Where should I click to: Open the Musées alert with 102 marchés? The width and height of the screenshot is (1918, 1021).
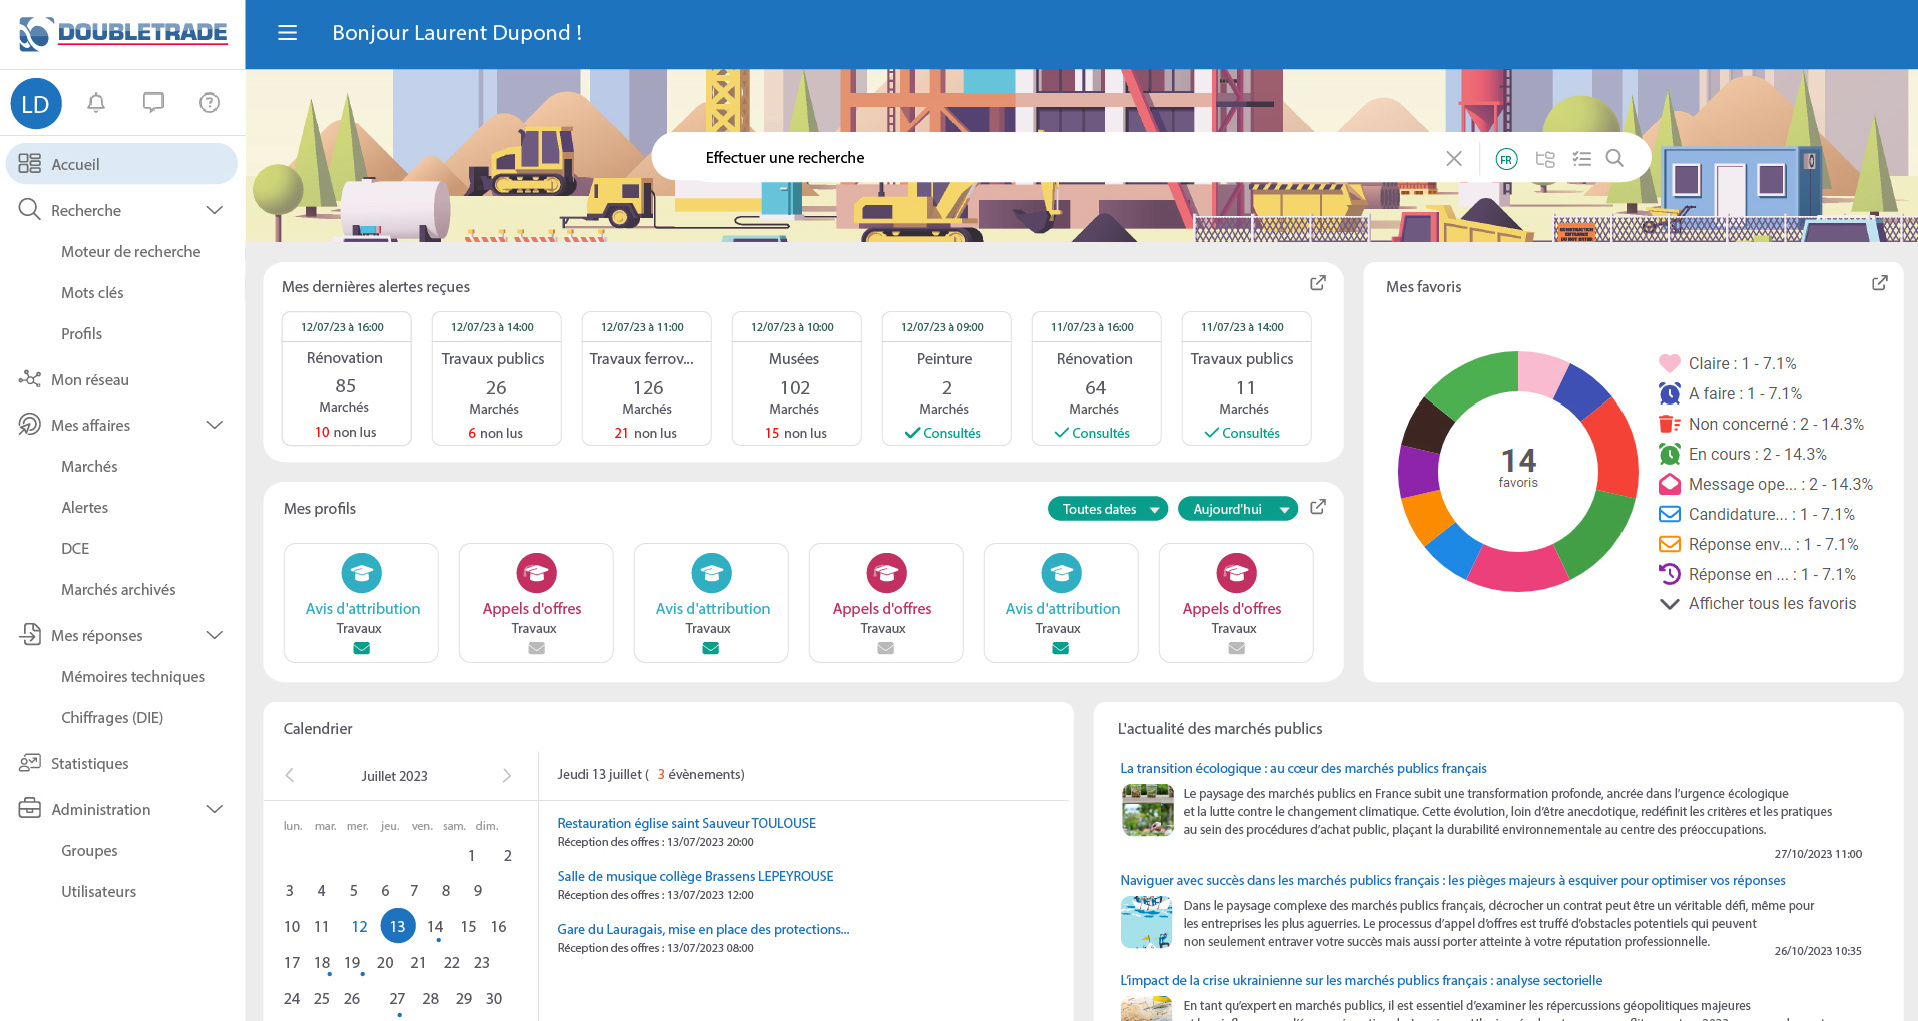point(796,379)
